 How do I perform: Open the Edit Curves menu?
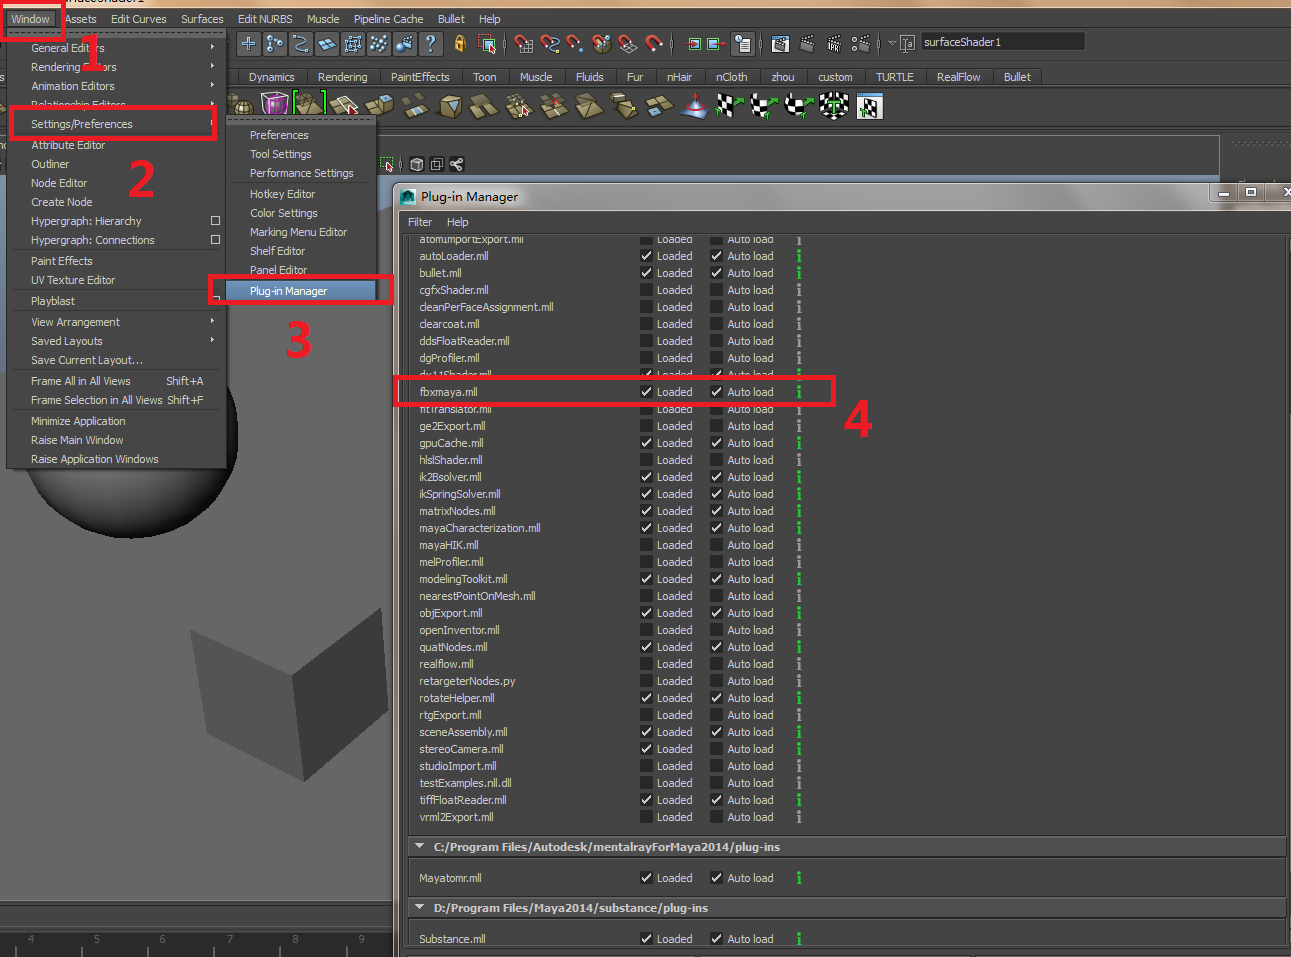[x=139, y=19]
